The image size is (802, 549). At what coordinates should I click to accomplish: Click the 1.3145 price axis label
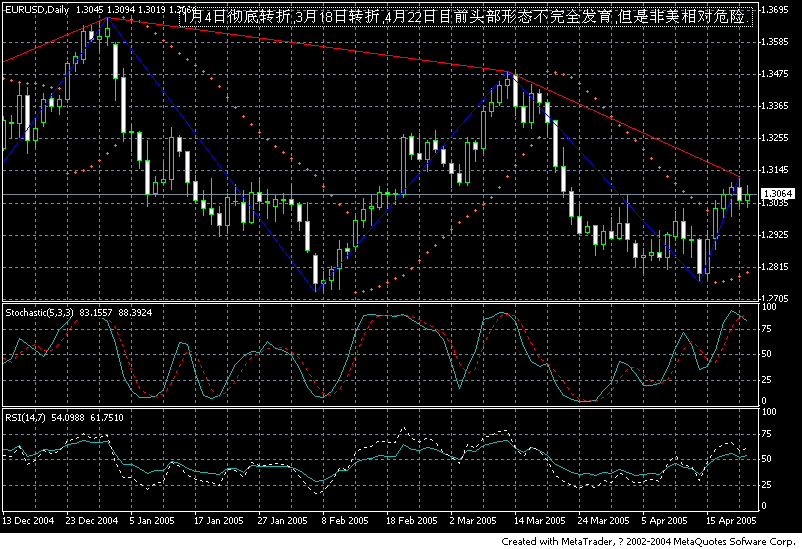(775, 170)
